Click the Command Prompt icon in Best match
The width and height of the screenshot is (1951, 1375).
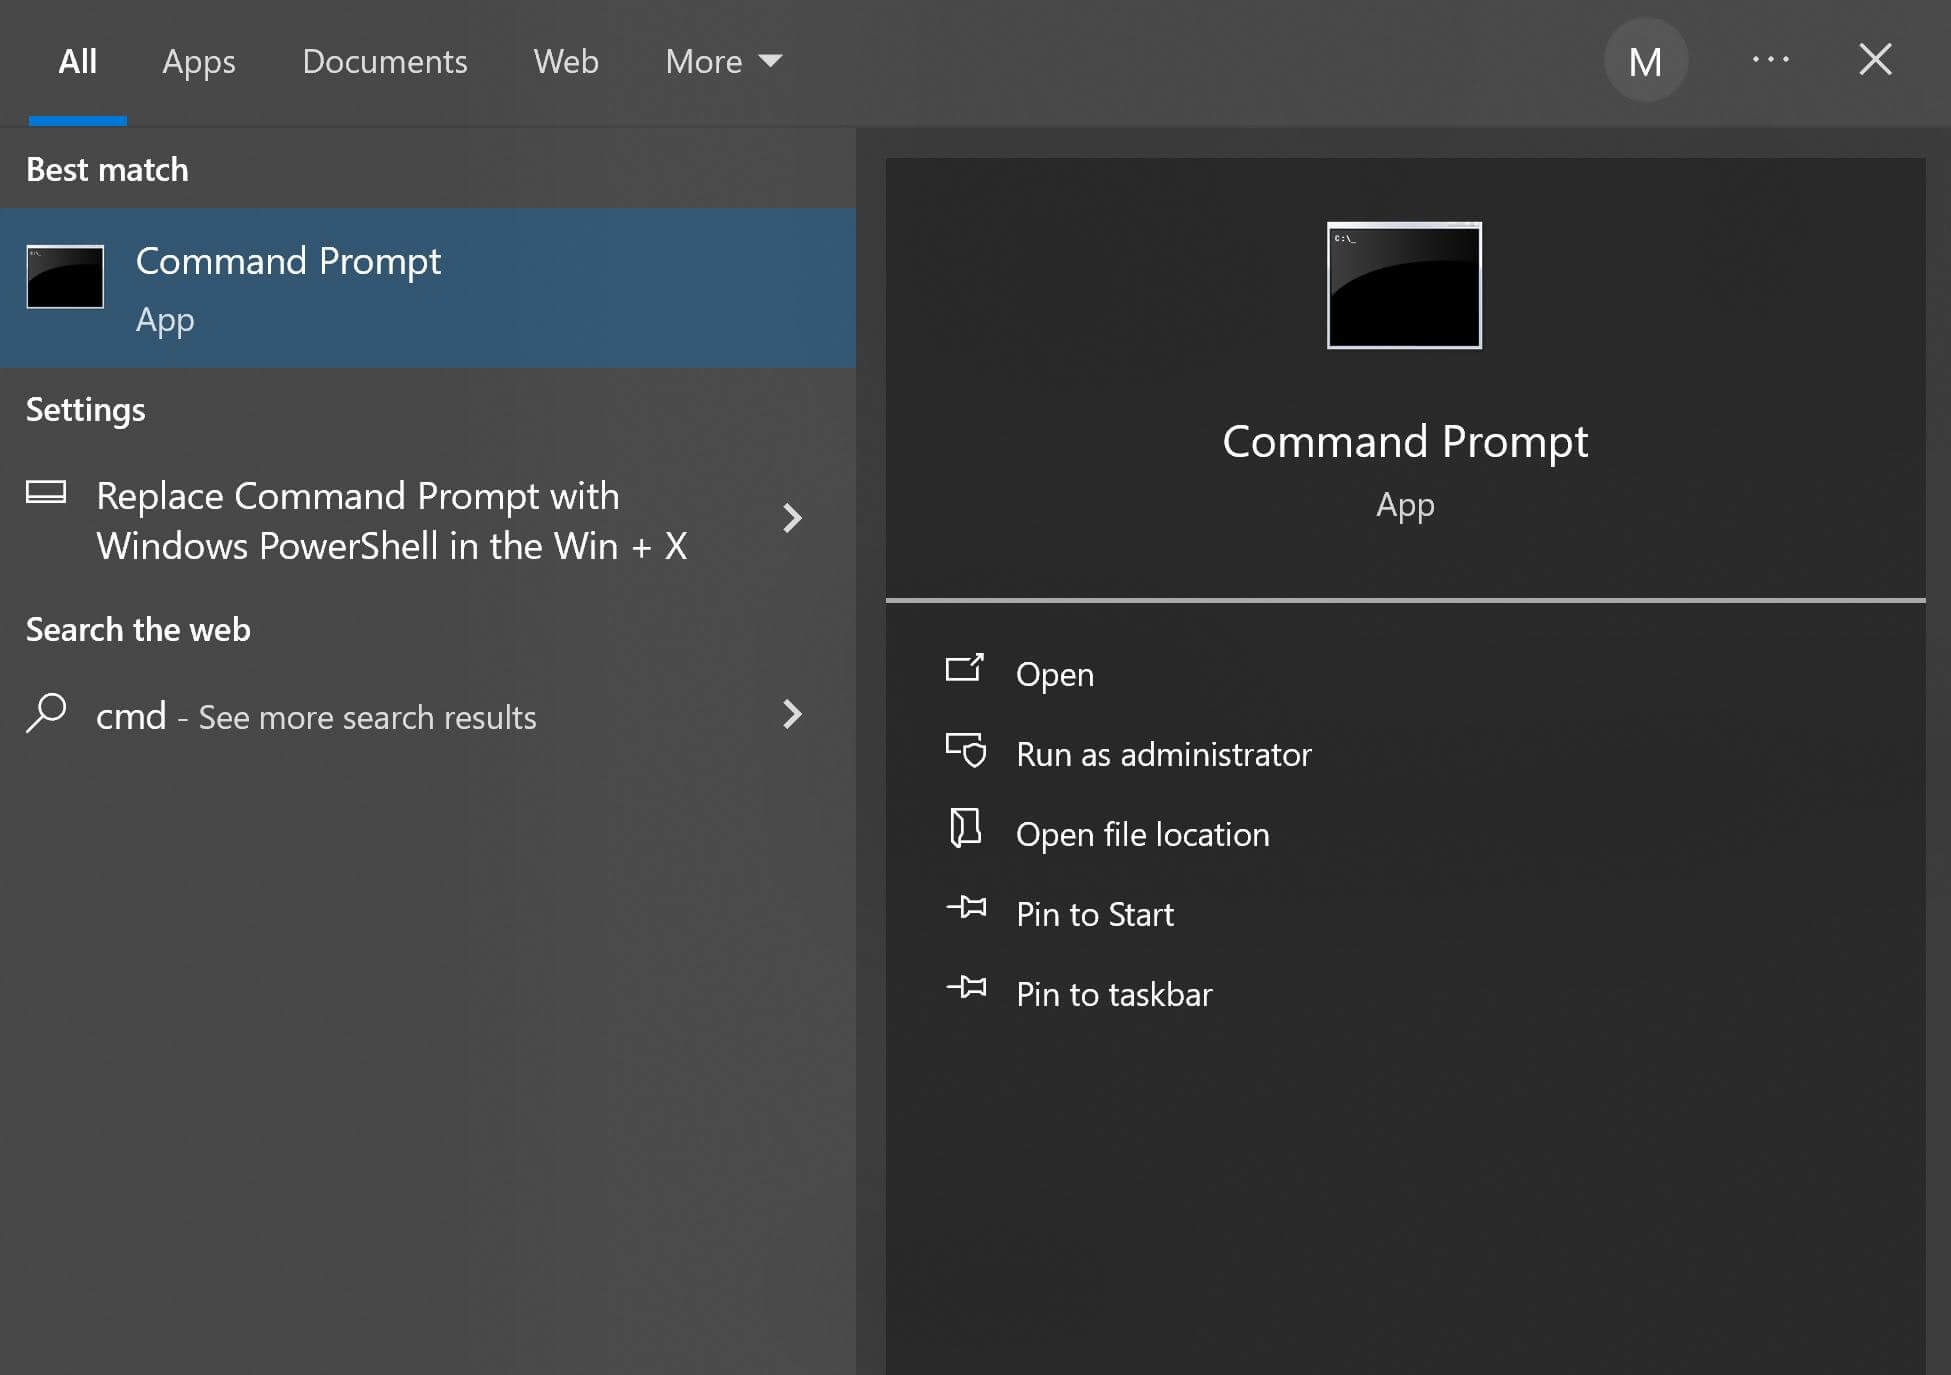(x=65, y=277)
